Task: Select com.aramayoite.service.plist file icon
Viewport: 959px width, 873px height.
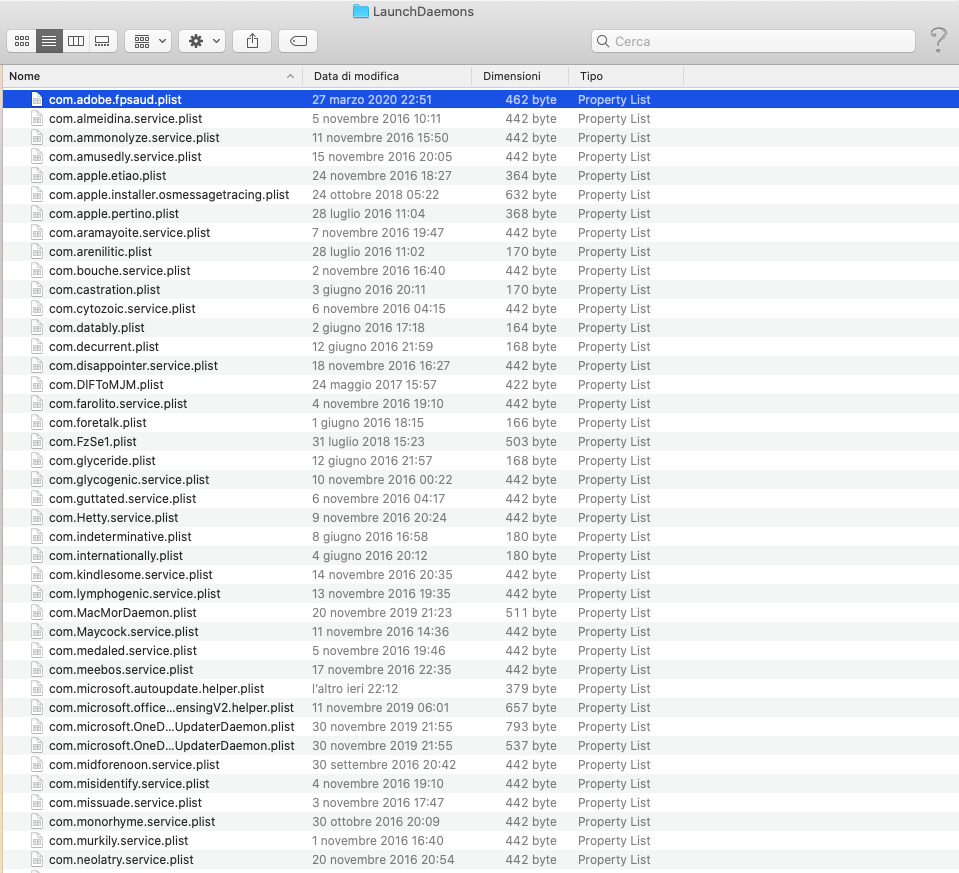Action: (x=37, y=232)
